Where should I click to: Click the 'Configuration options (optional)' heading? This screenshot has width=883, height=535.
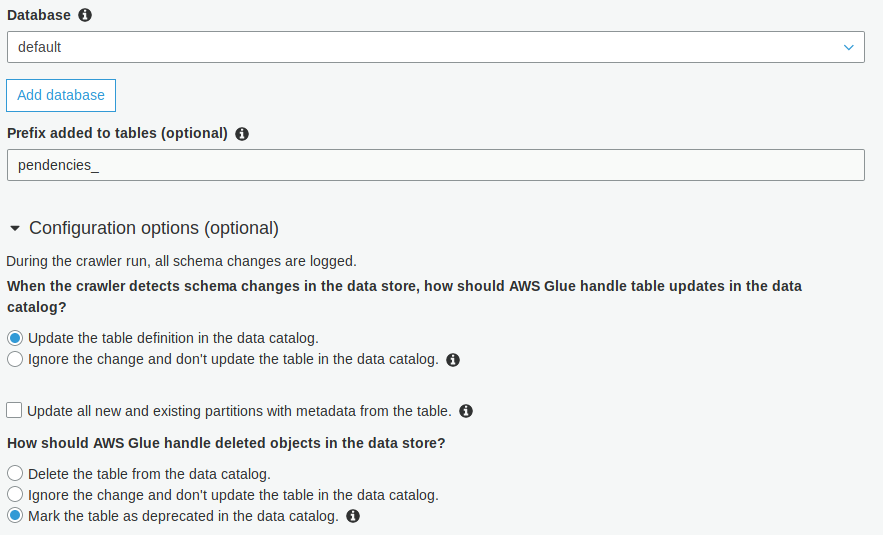point(153,228)
